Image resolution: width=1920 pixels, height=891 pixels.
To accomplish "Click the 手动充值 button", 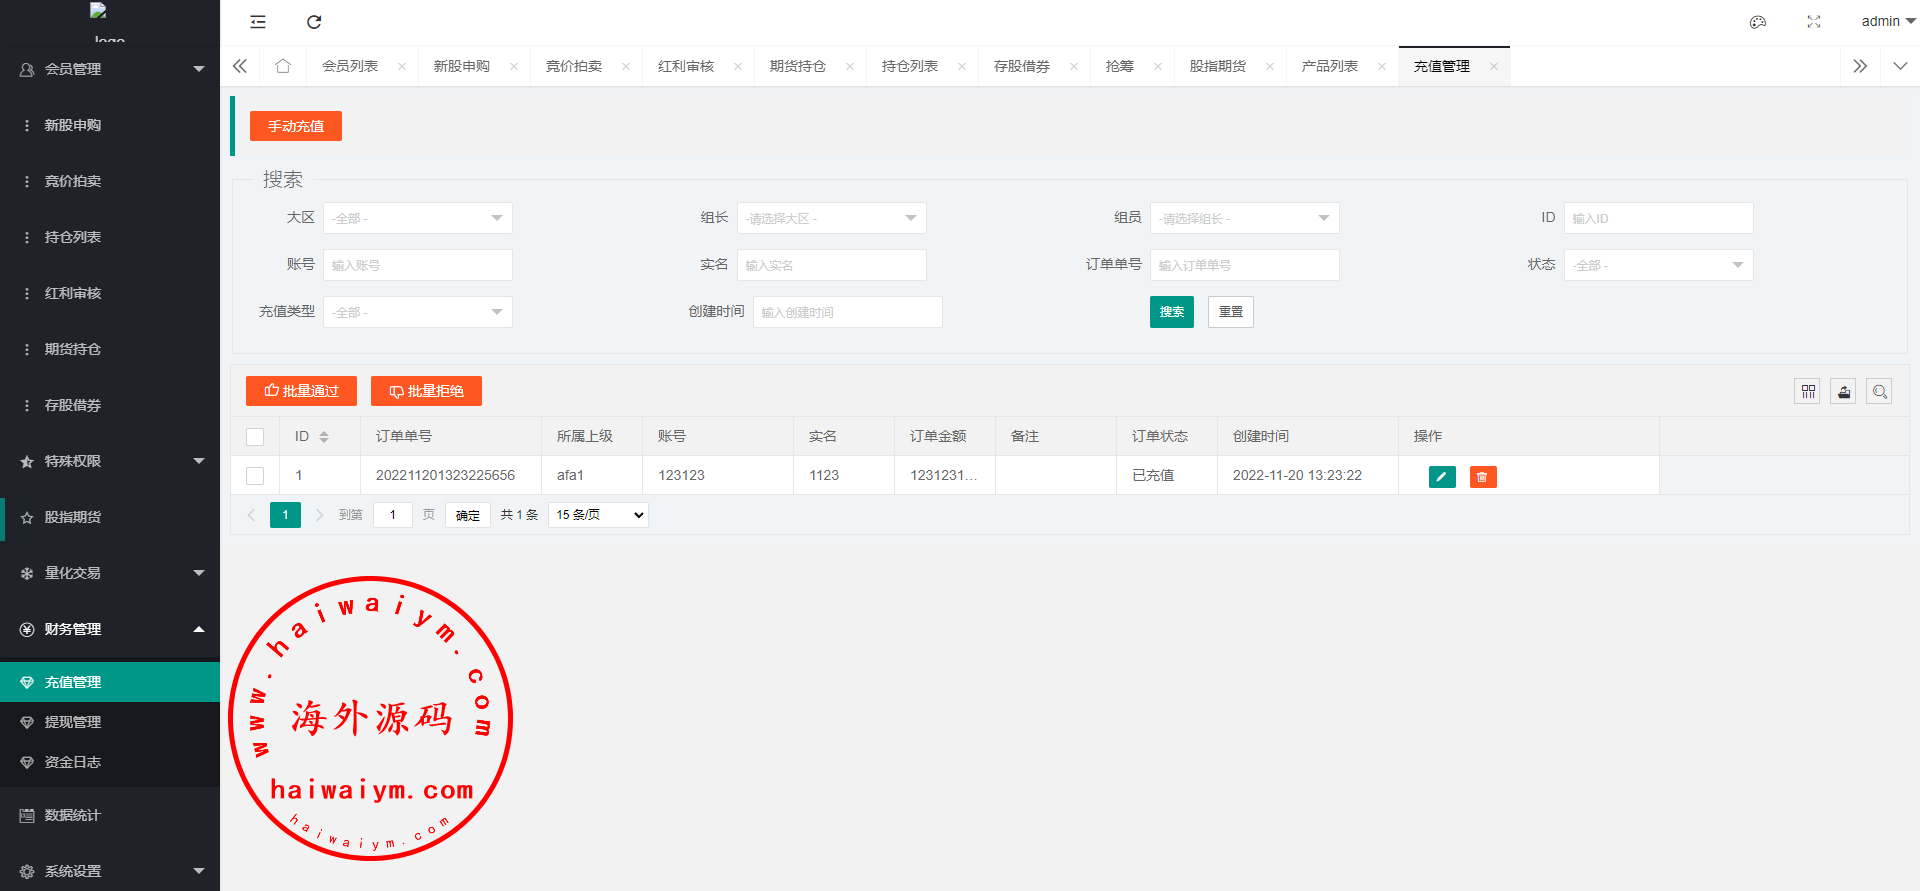I will [x=296, y=126].
